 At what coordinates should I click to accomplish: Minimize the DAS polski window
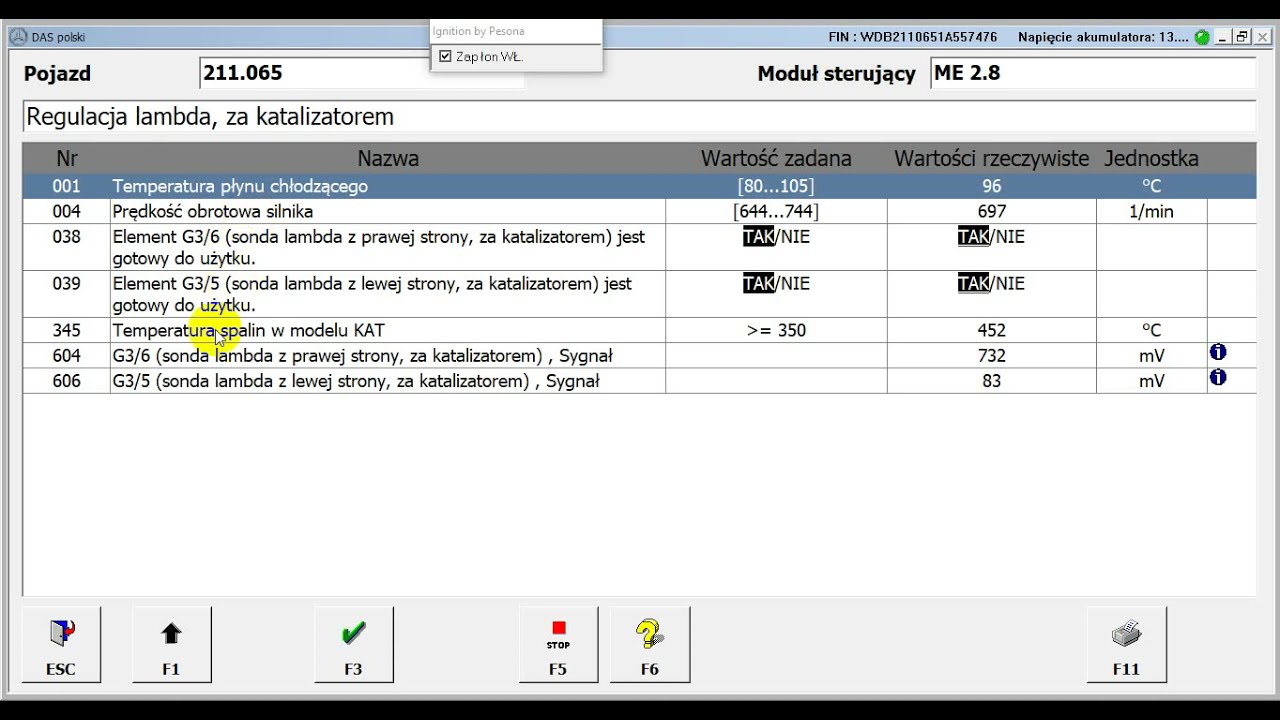point(1223,37)
